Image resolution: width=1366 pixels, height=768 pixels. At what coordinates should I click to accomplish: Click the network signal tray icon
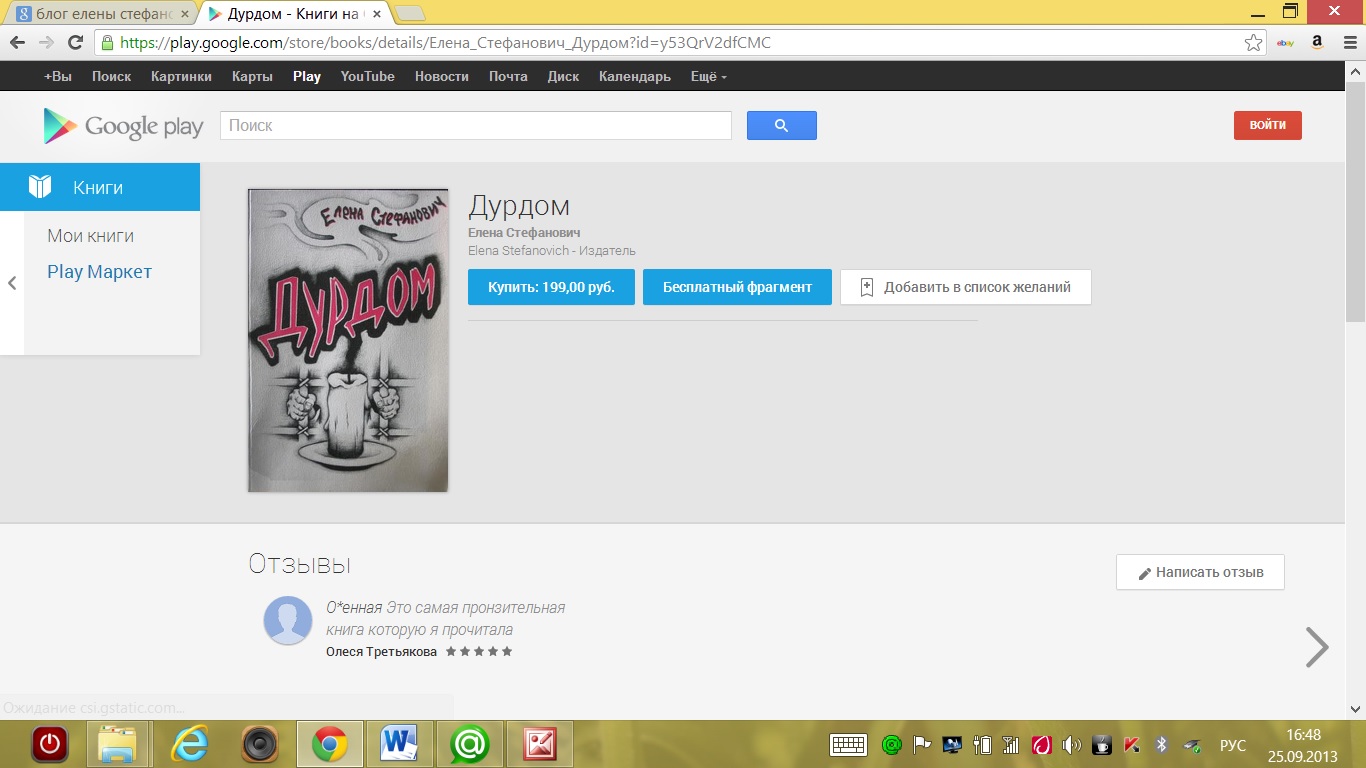1010,745
